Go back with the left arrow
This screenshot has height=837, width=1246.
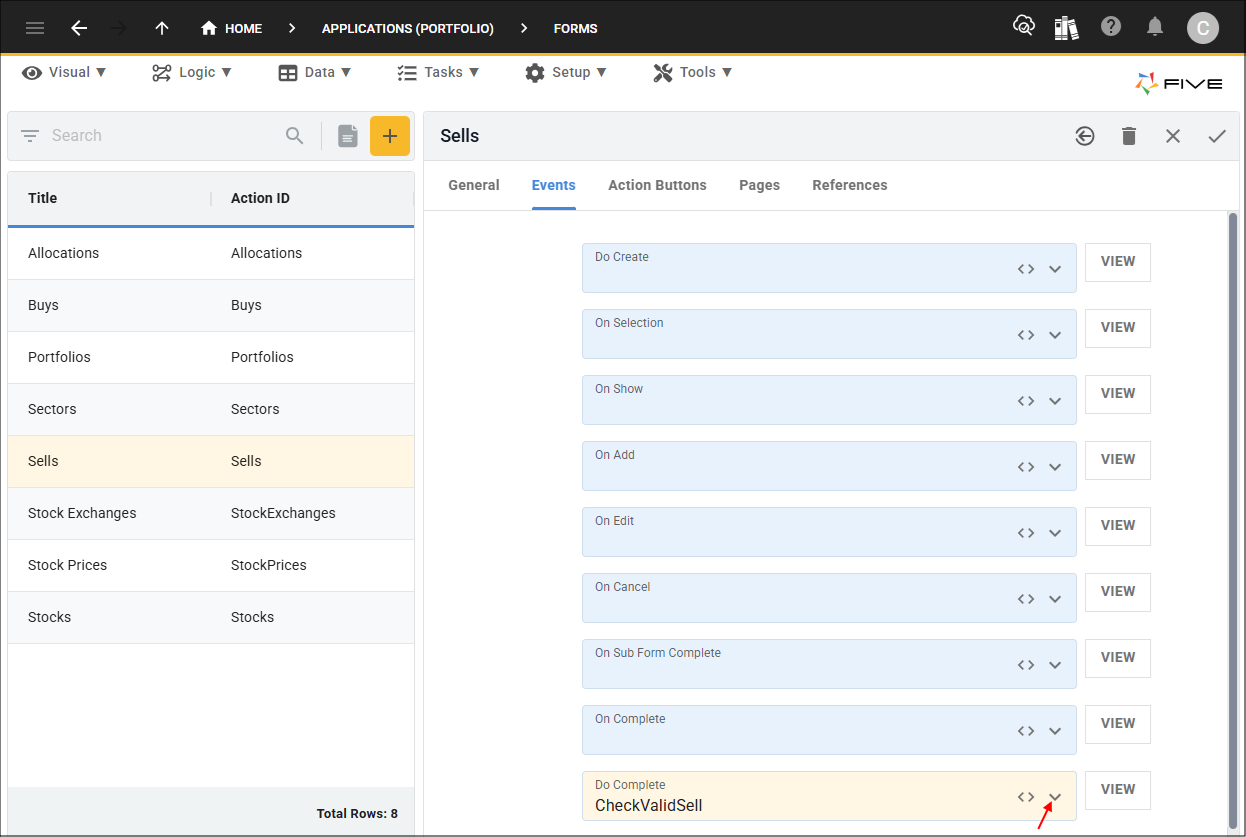coord(79,28)
